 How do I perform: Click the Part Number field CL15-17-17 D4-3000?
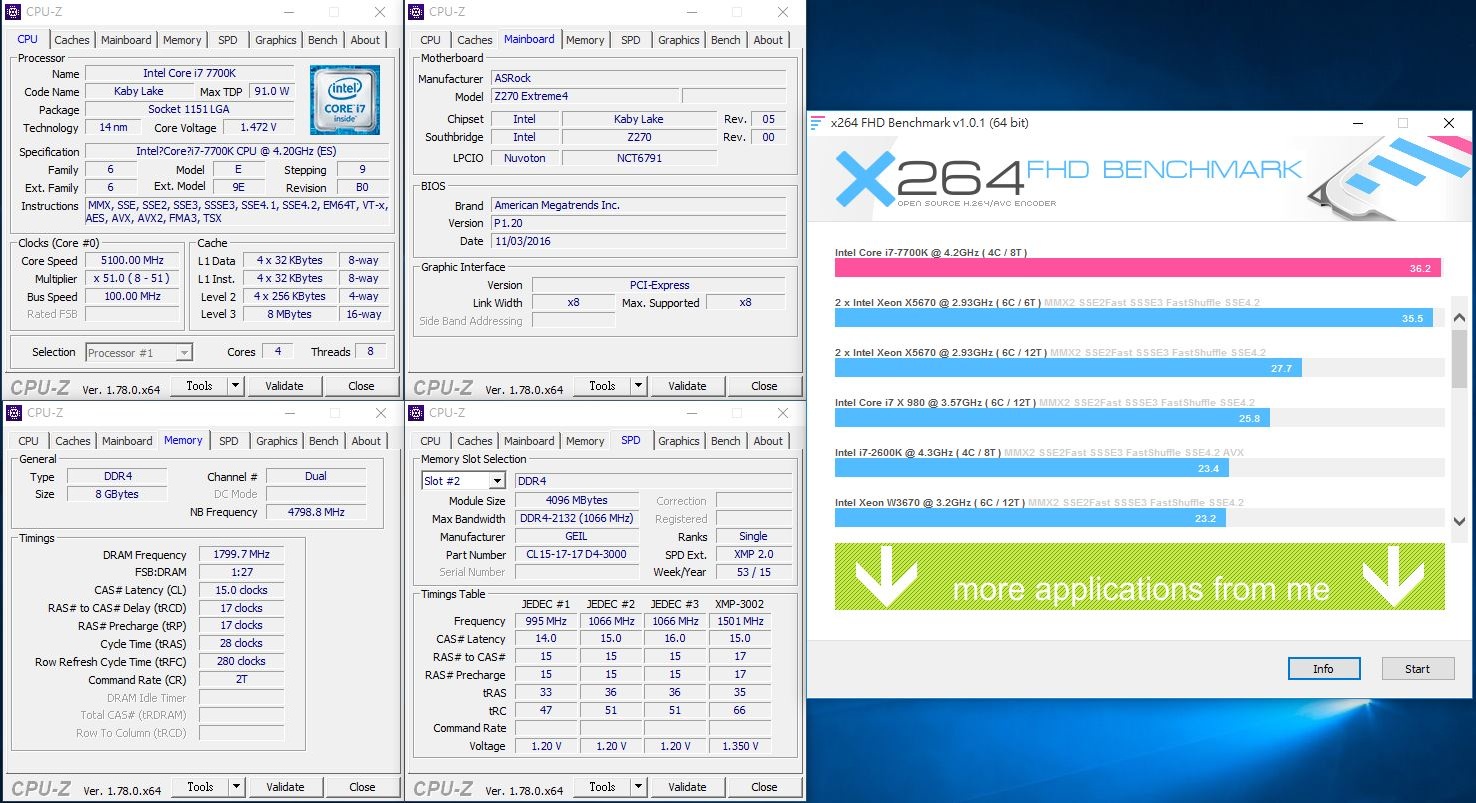coord(576,555)
